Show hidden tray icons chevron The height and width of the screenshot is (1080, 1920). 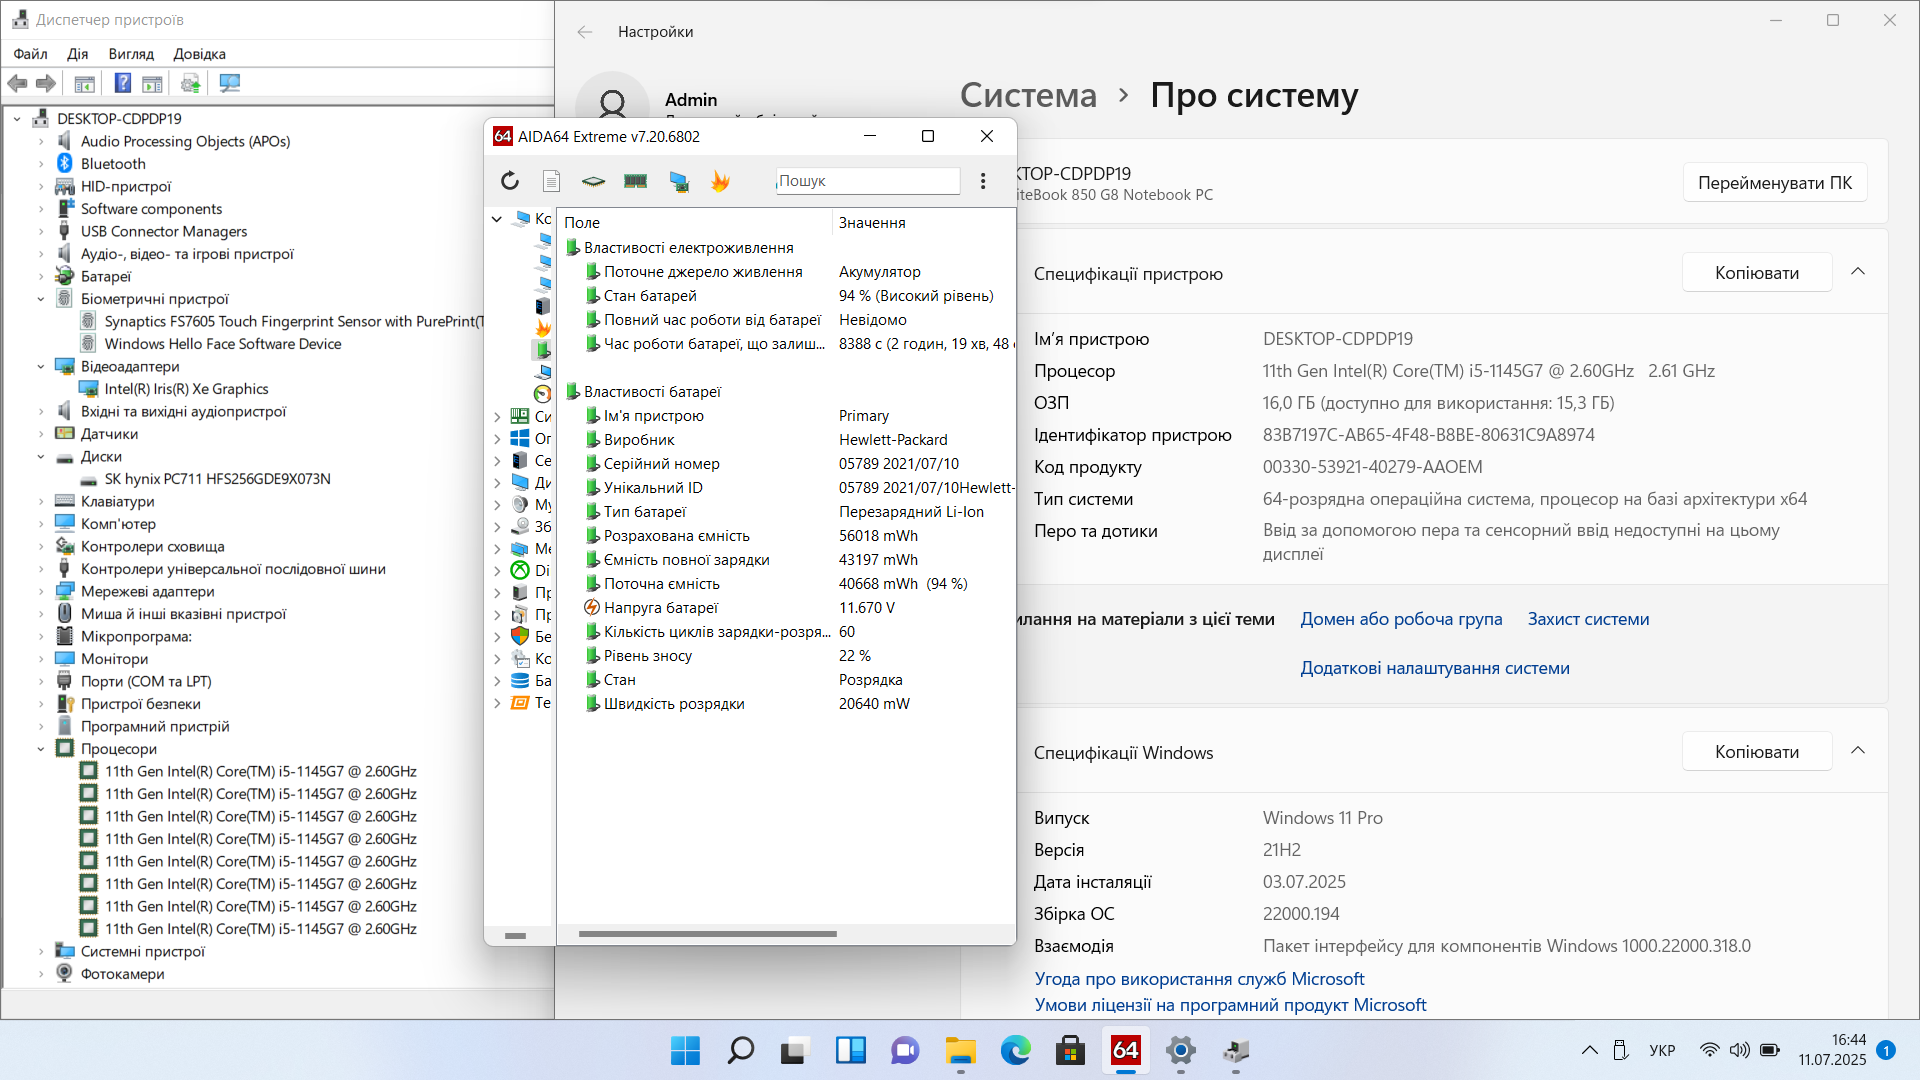(x=1589, y=1050)
